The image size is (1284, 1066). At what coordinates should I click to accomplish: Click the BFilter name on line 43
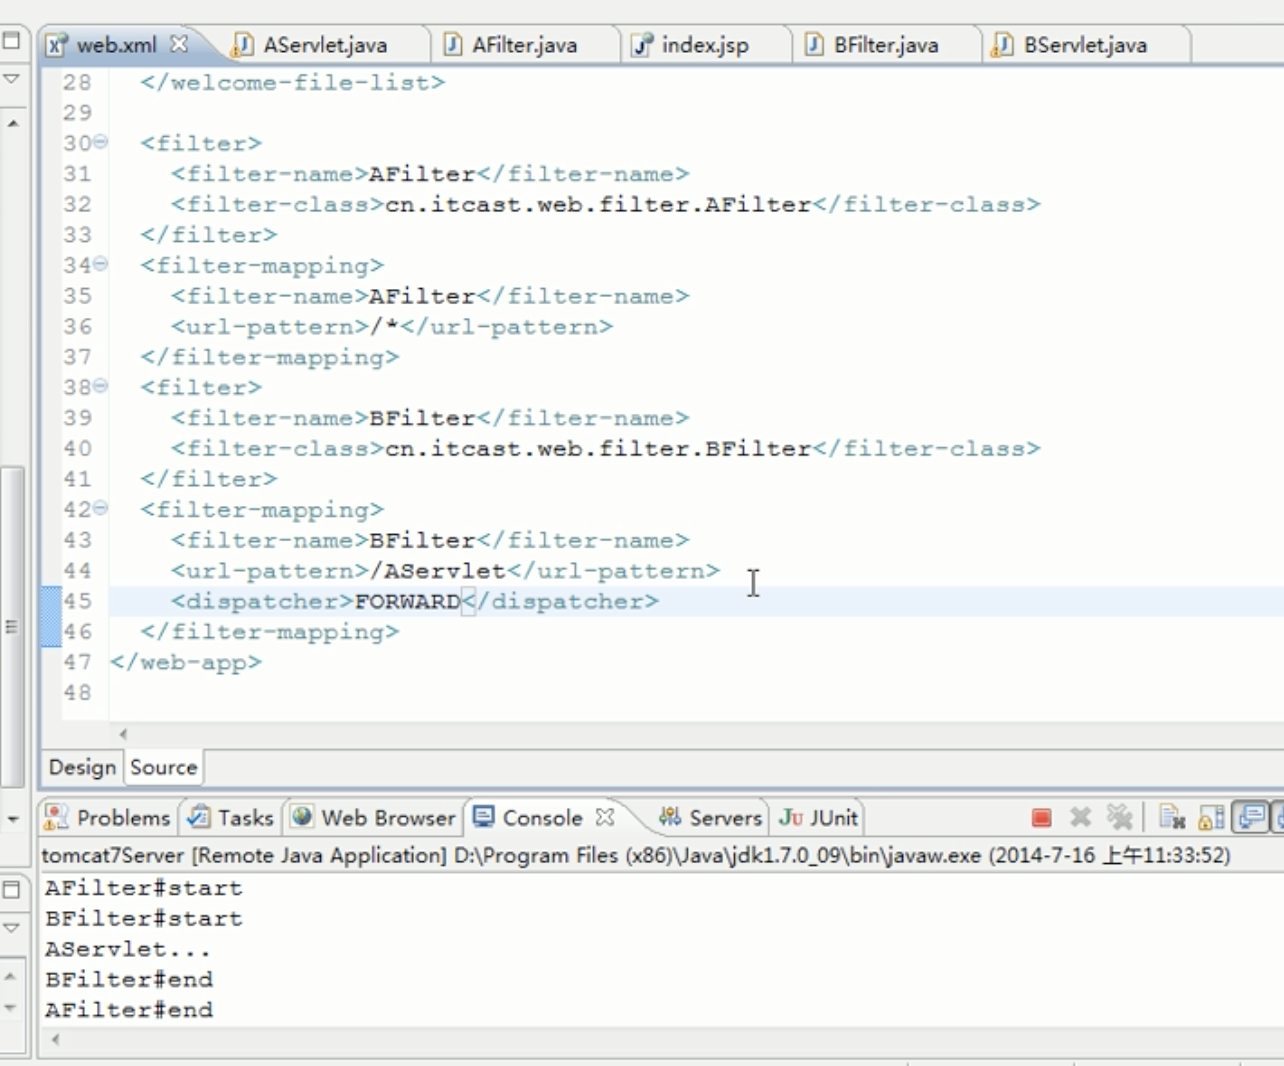click(422, 540)
